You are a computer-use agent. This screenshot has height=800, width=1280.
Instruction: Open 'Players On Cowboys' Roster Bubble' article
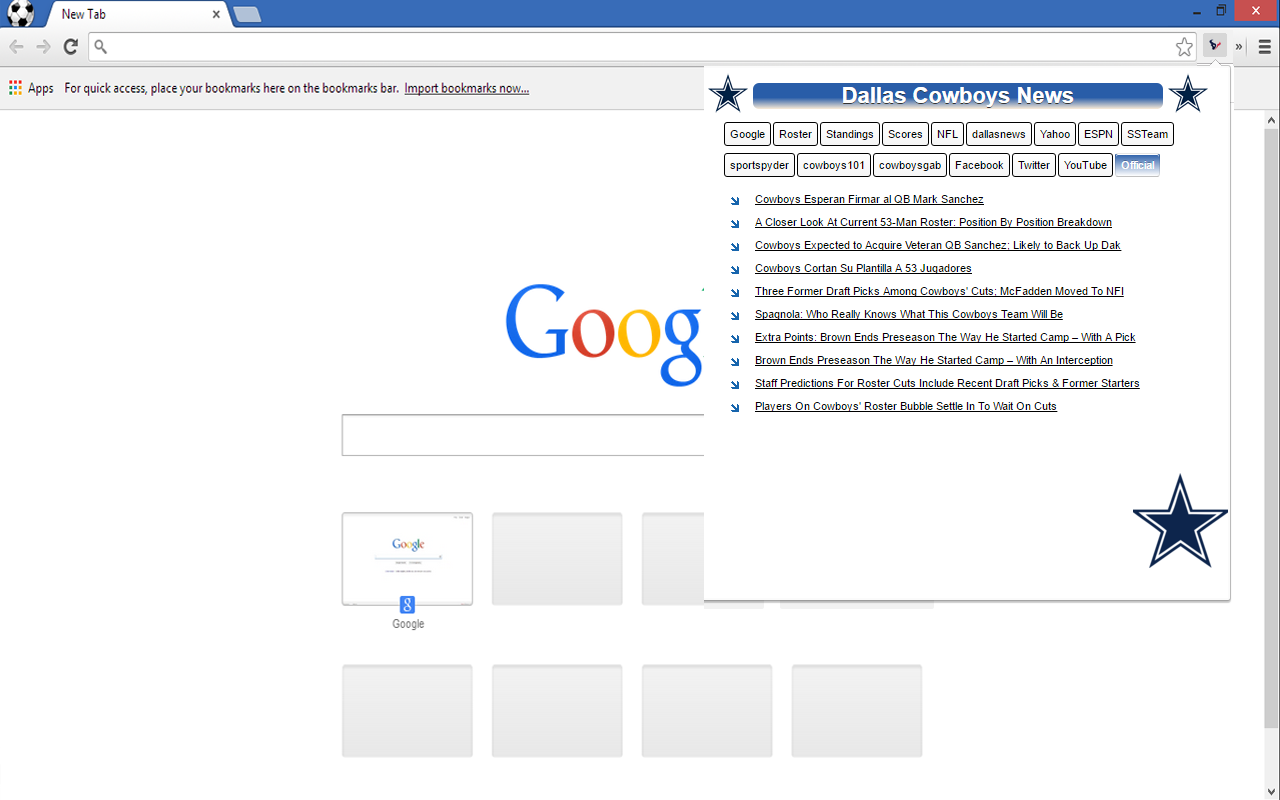[x=906, y=406]
